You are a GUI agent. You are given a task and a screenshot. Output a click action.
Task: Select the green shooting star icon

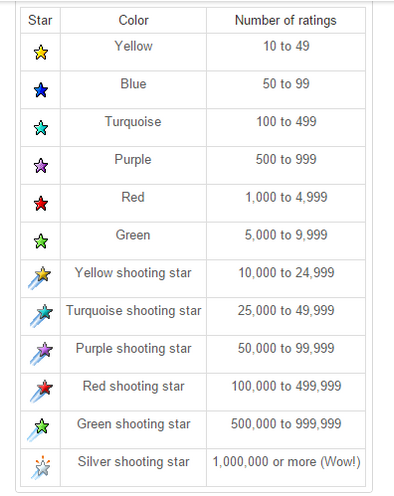[38, 430]
